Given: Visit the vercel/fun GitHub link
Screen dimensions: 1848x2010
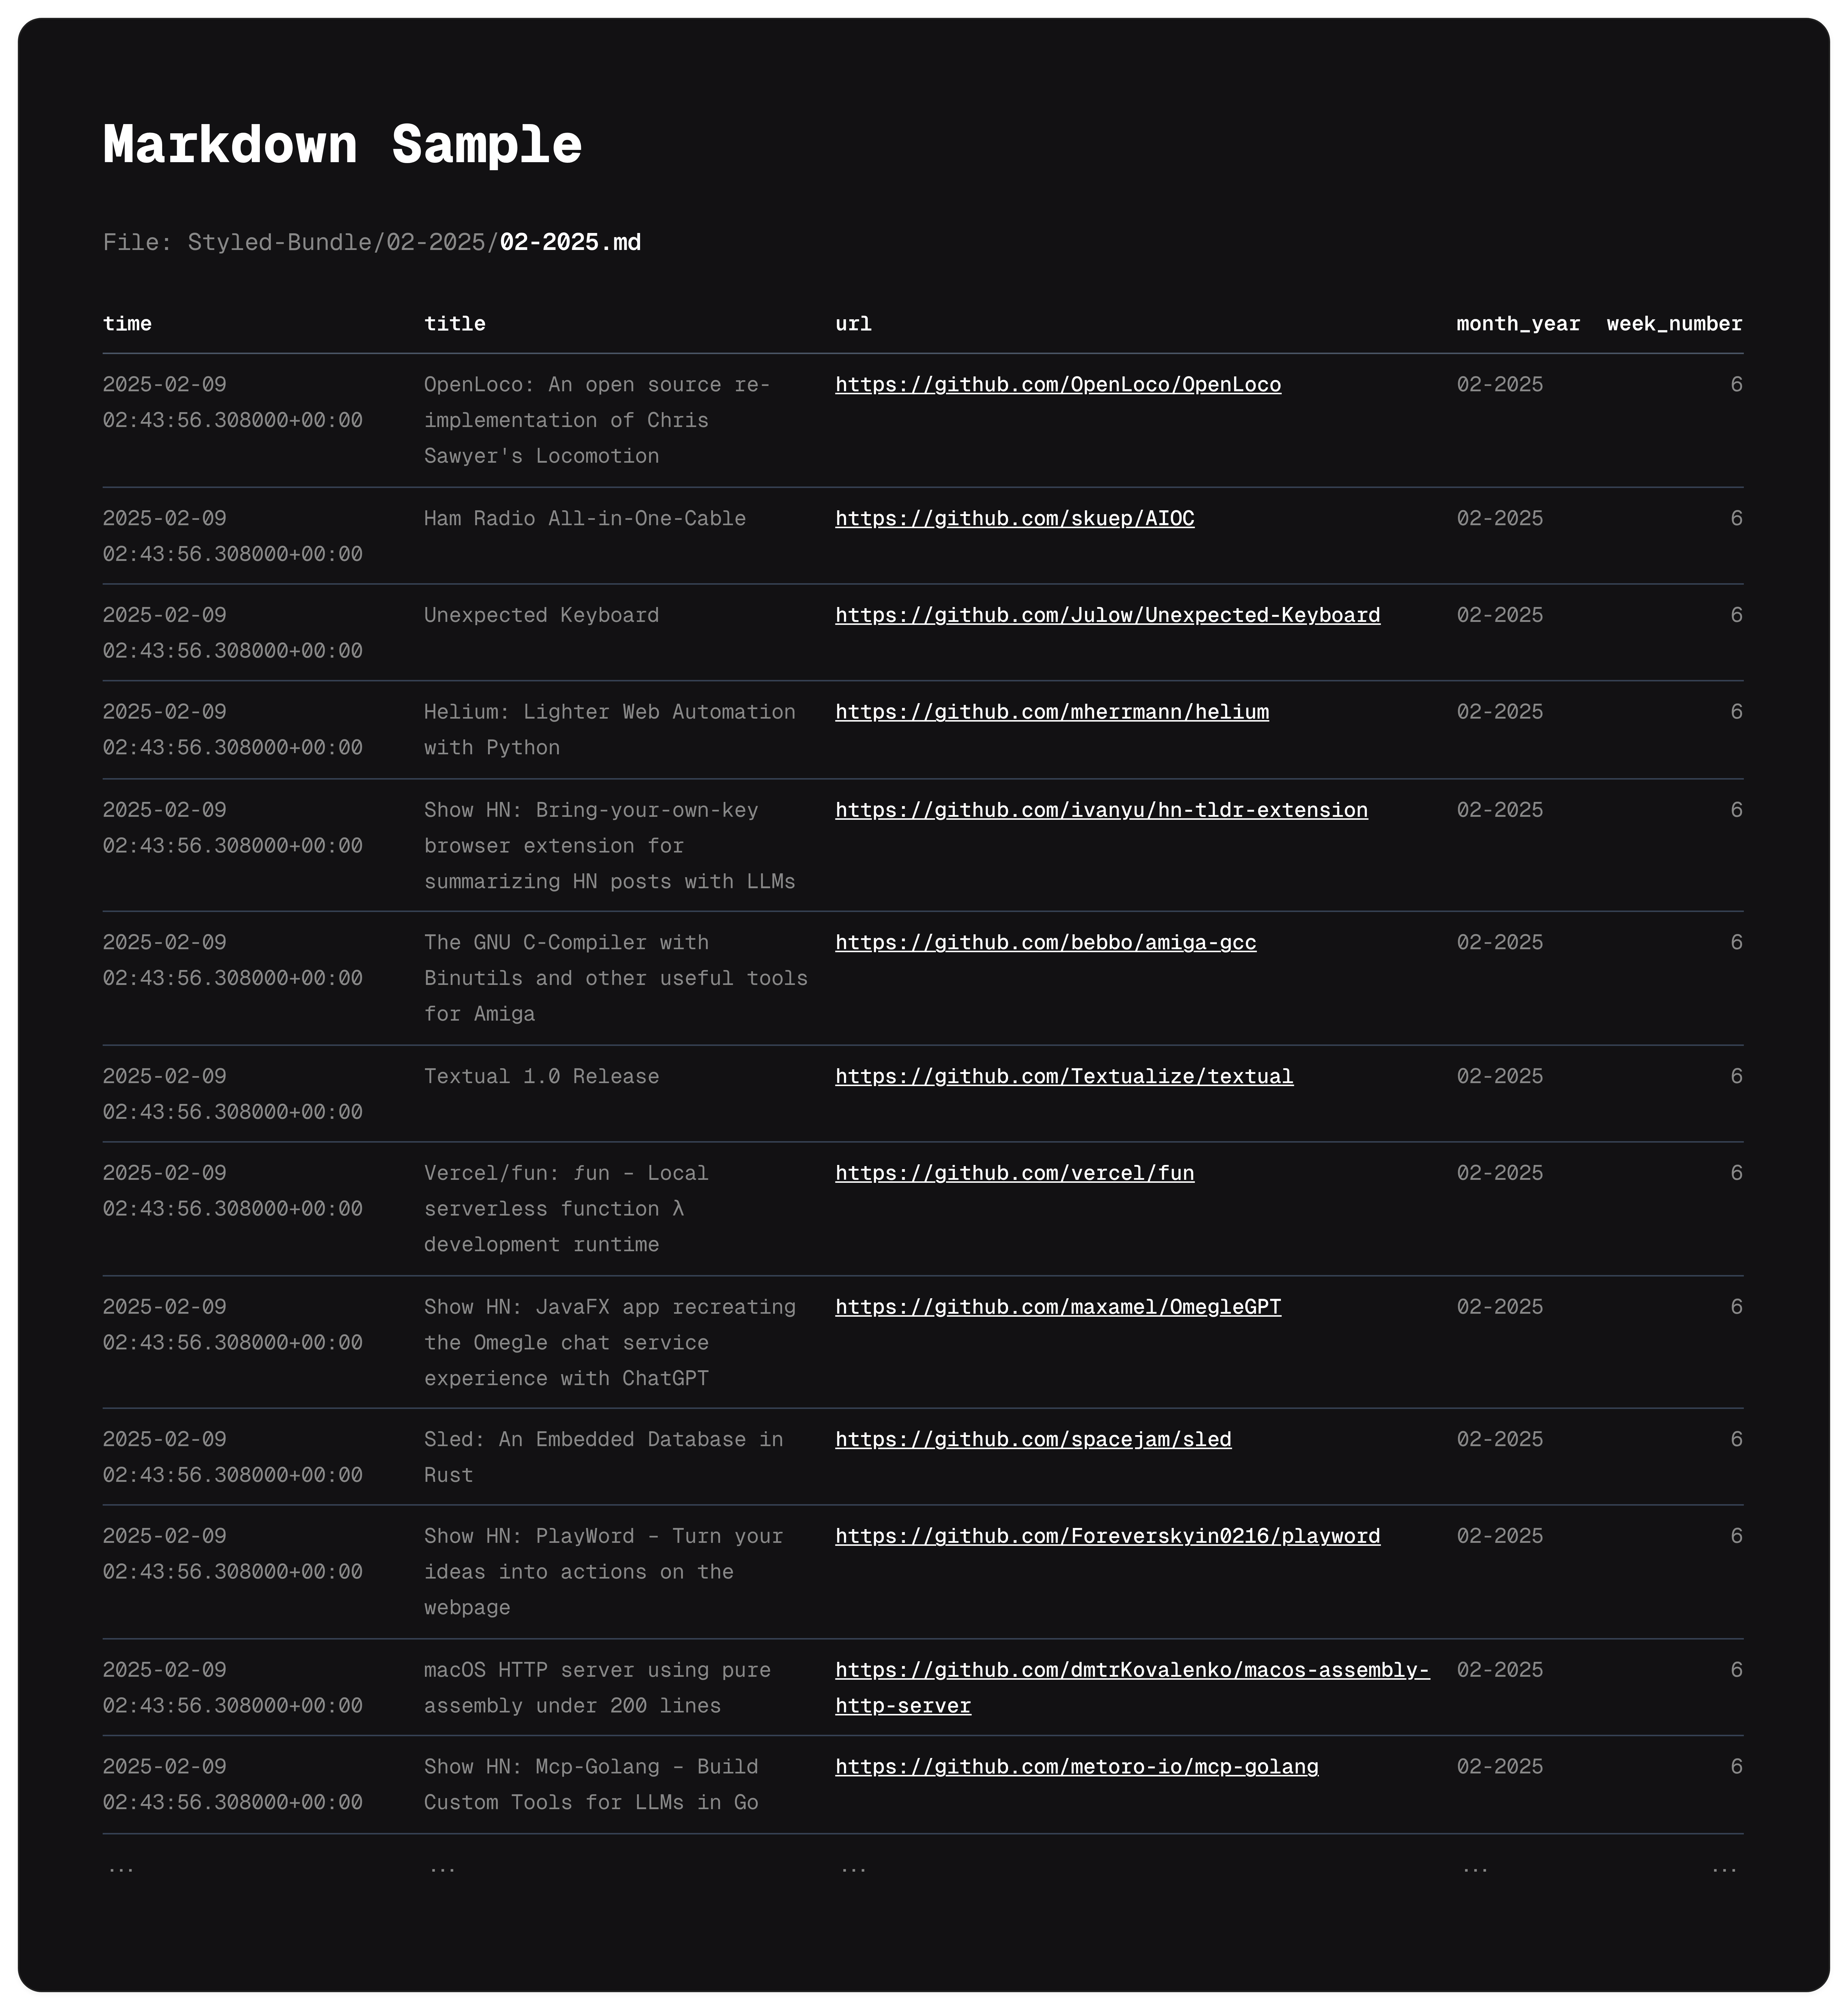Looking at the screenshot, I should [x=1014, y=1173].
